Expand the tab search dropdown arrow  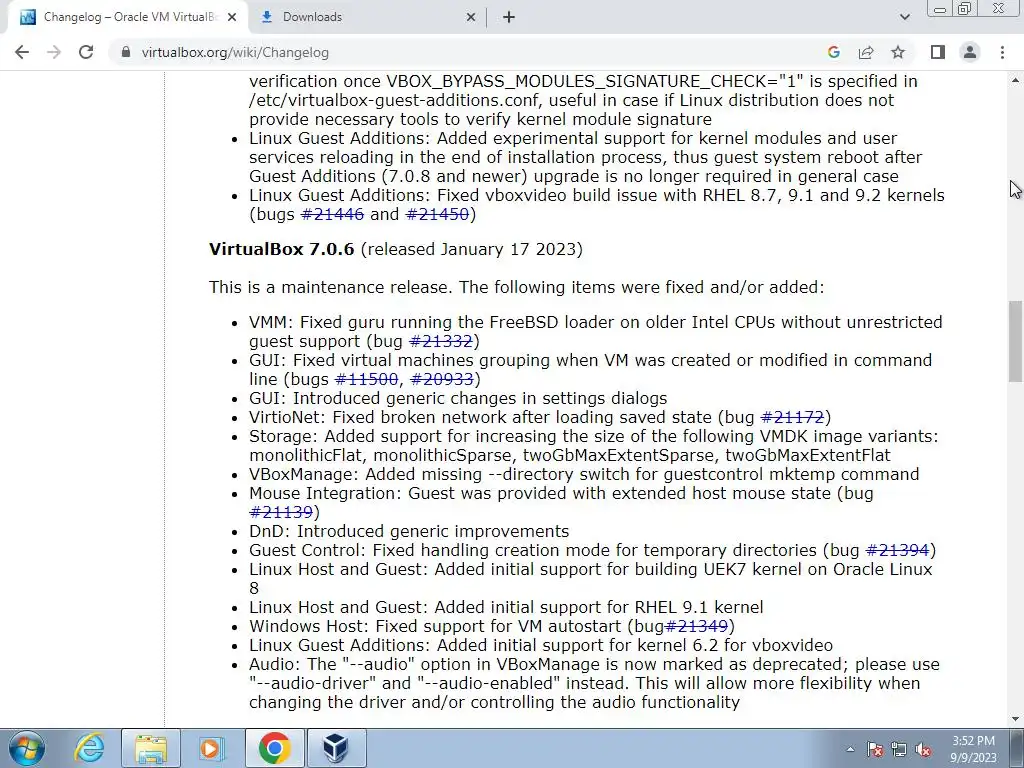pyautogui.click(x=904, y=17)
